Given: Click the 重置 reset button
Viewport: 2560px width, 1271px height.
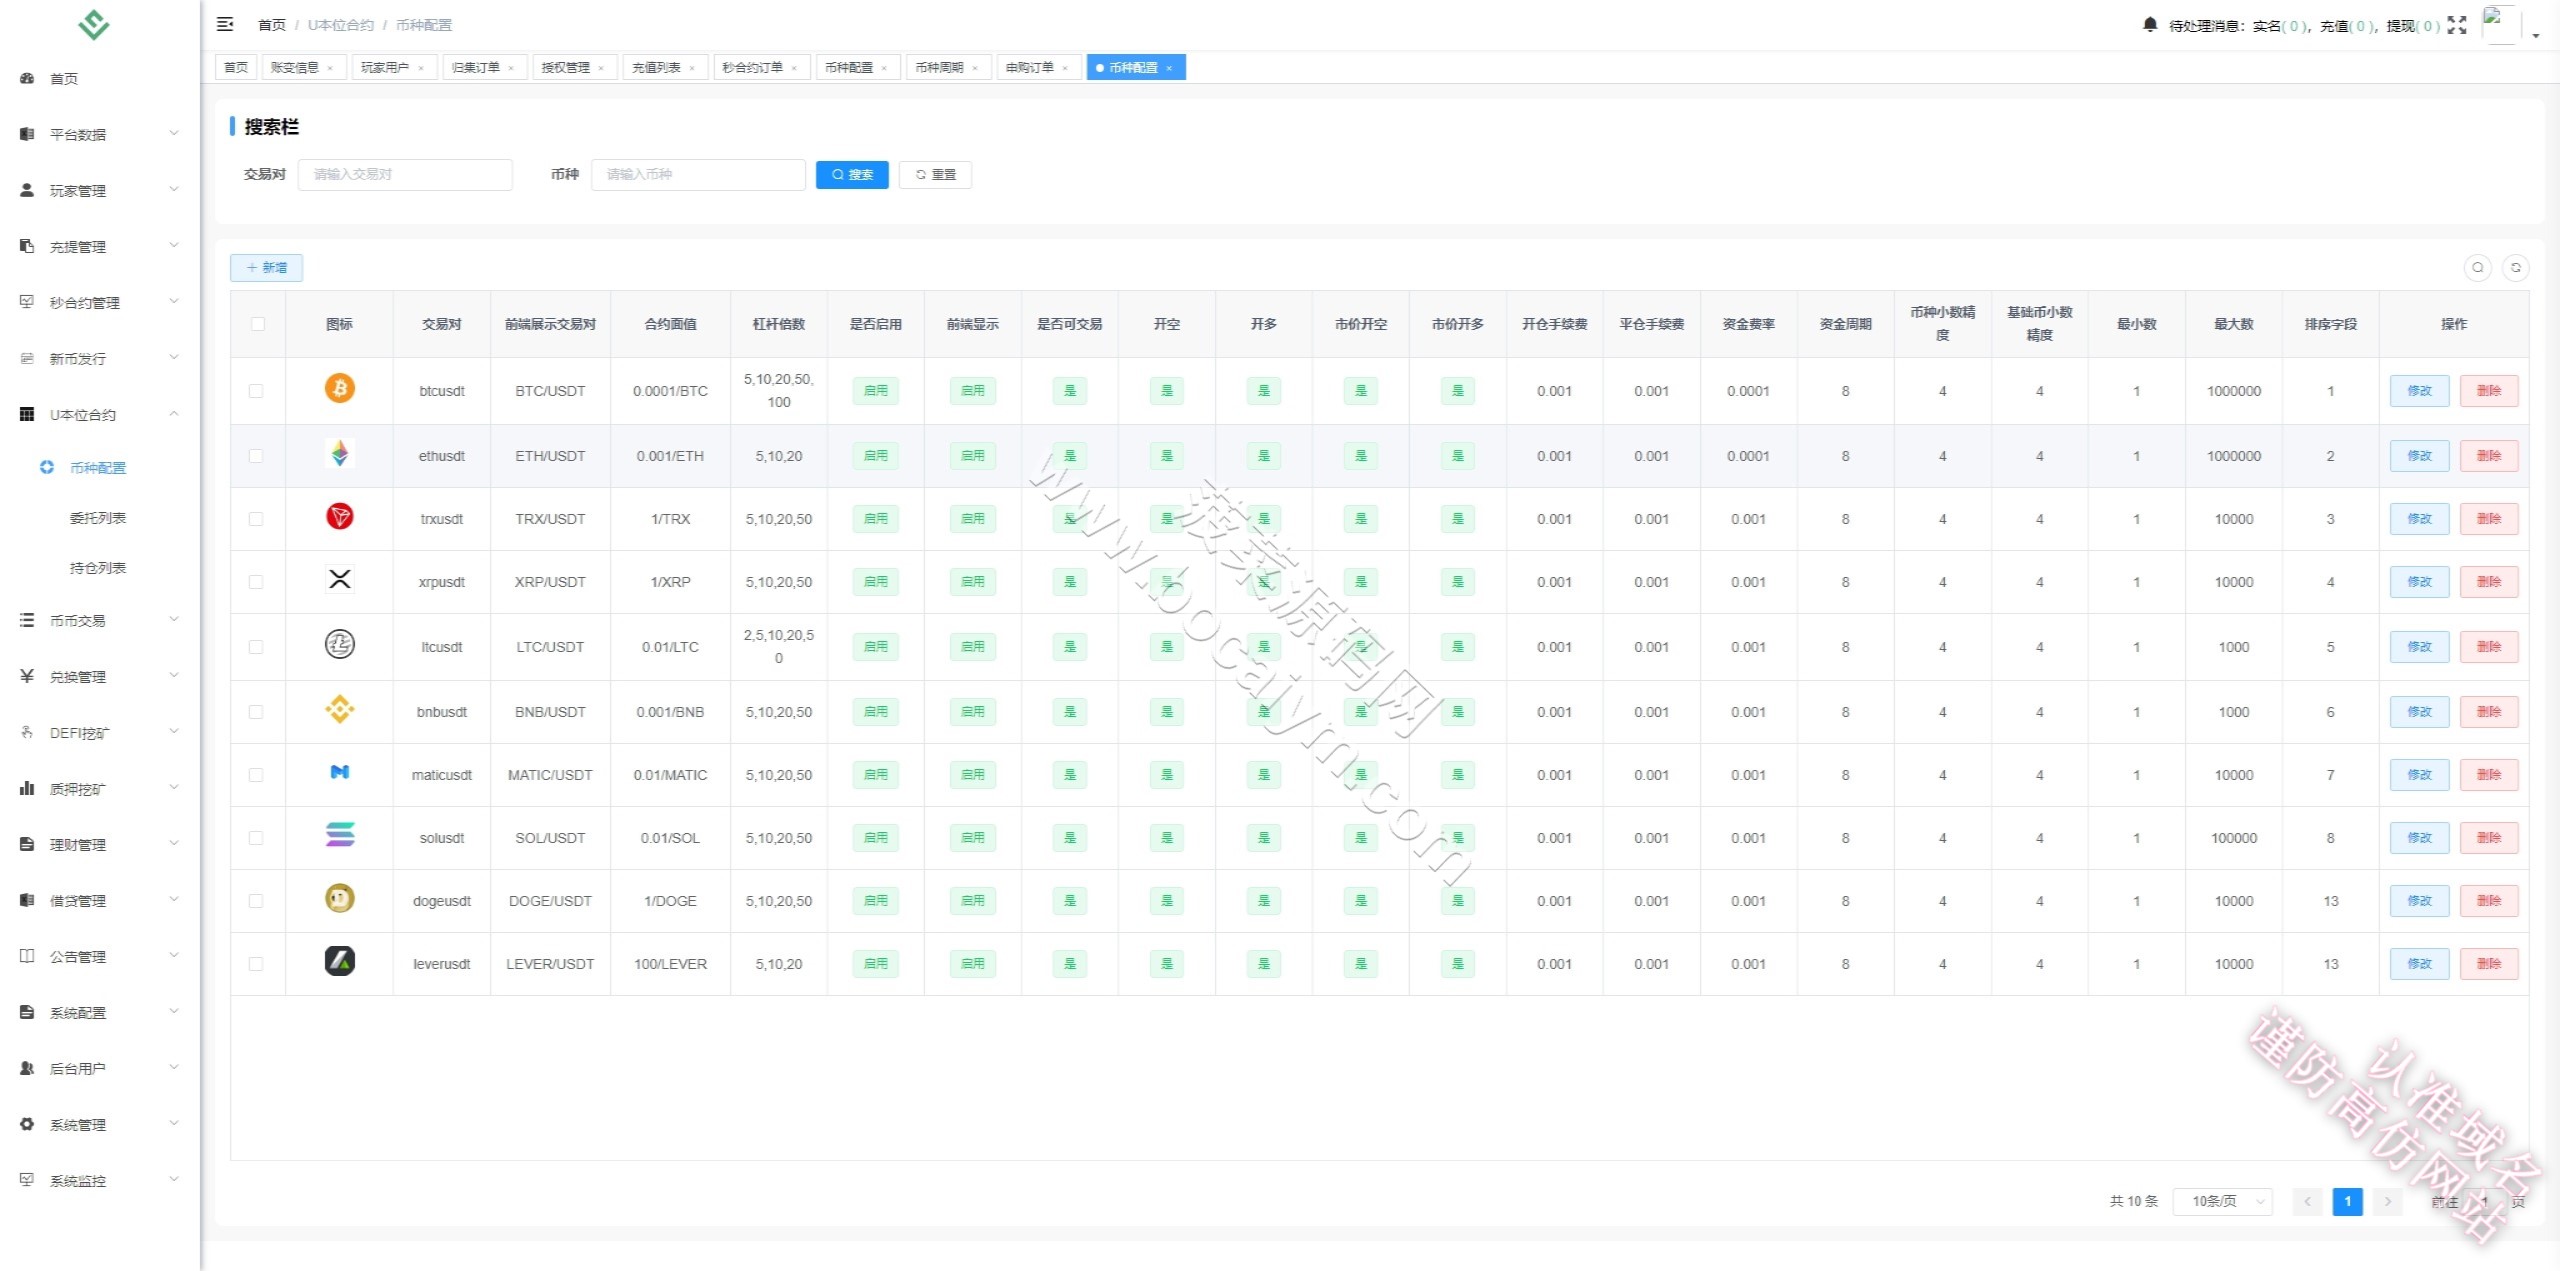Looking at the screenshot, I should [935, 174].
